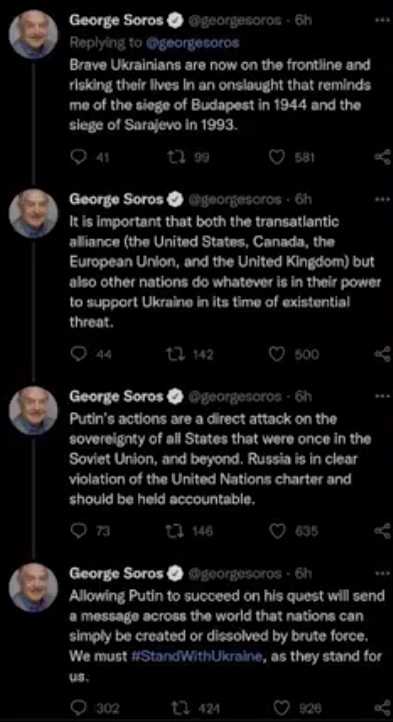Open the avatar on the first tweet
This screenshot has height=722, width=393.
(x=33, y=35)
